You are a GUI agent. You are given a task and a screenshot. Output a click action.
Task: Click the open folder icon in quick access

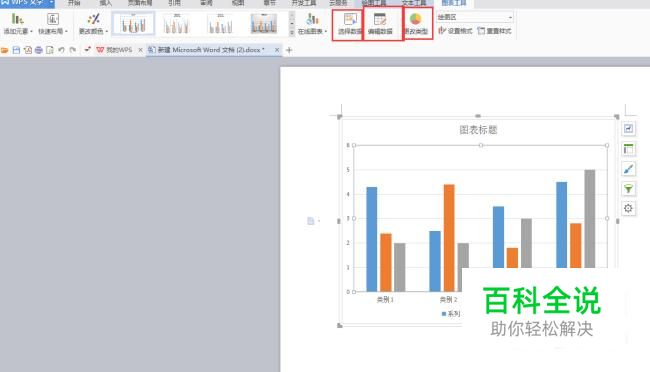tap(5, 50)
